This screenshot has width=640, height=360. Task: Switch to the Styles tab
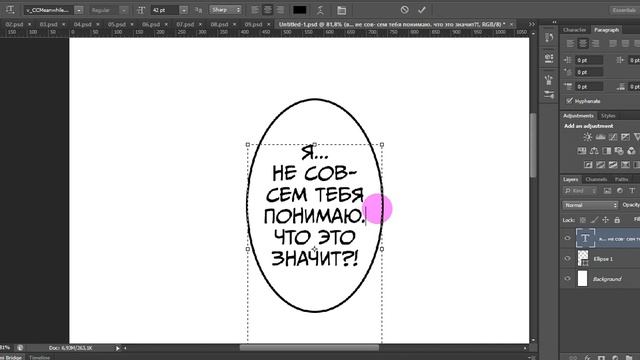tap(608, 116)
